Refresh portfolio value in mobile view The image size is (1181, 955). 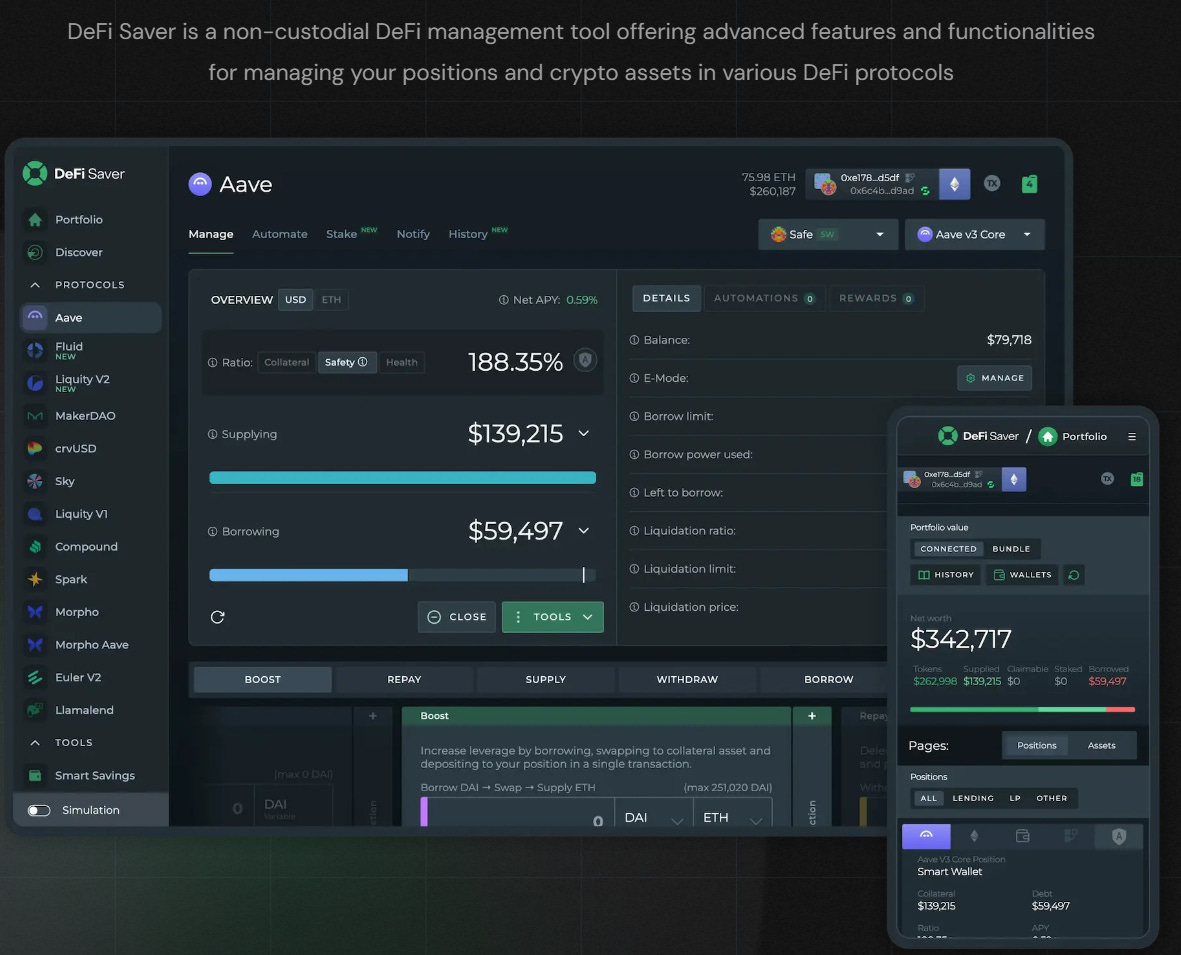coord(1073,575)
